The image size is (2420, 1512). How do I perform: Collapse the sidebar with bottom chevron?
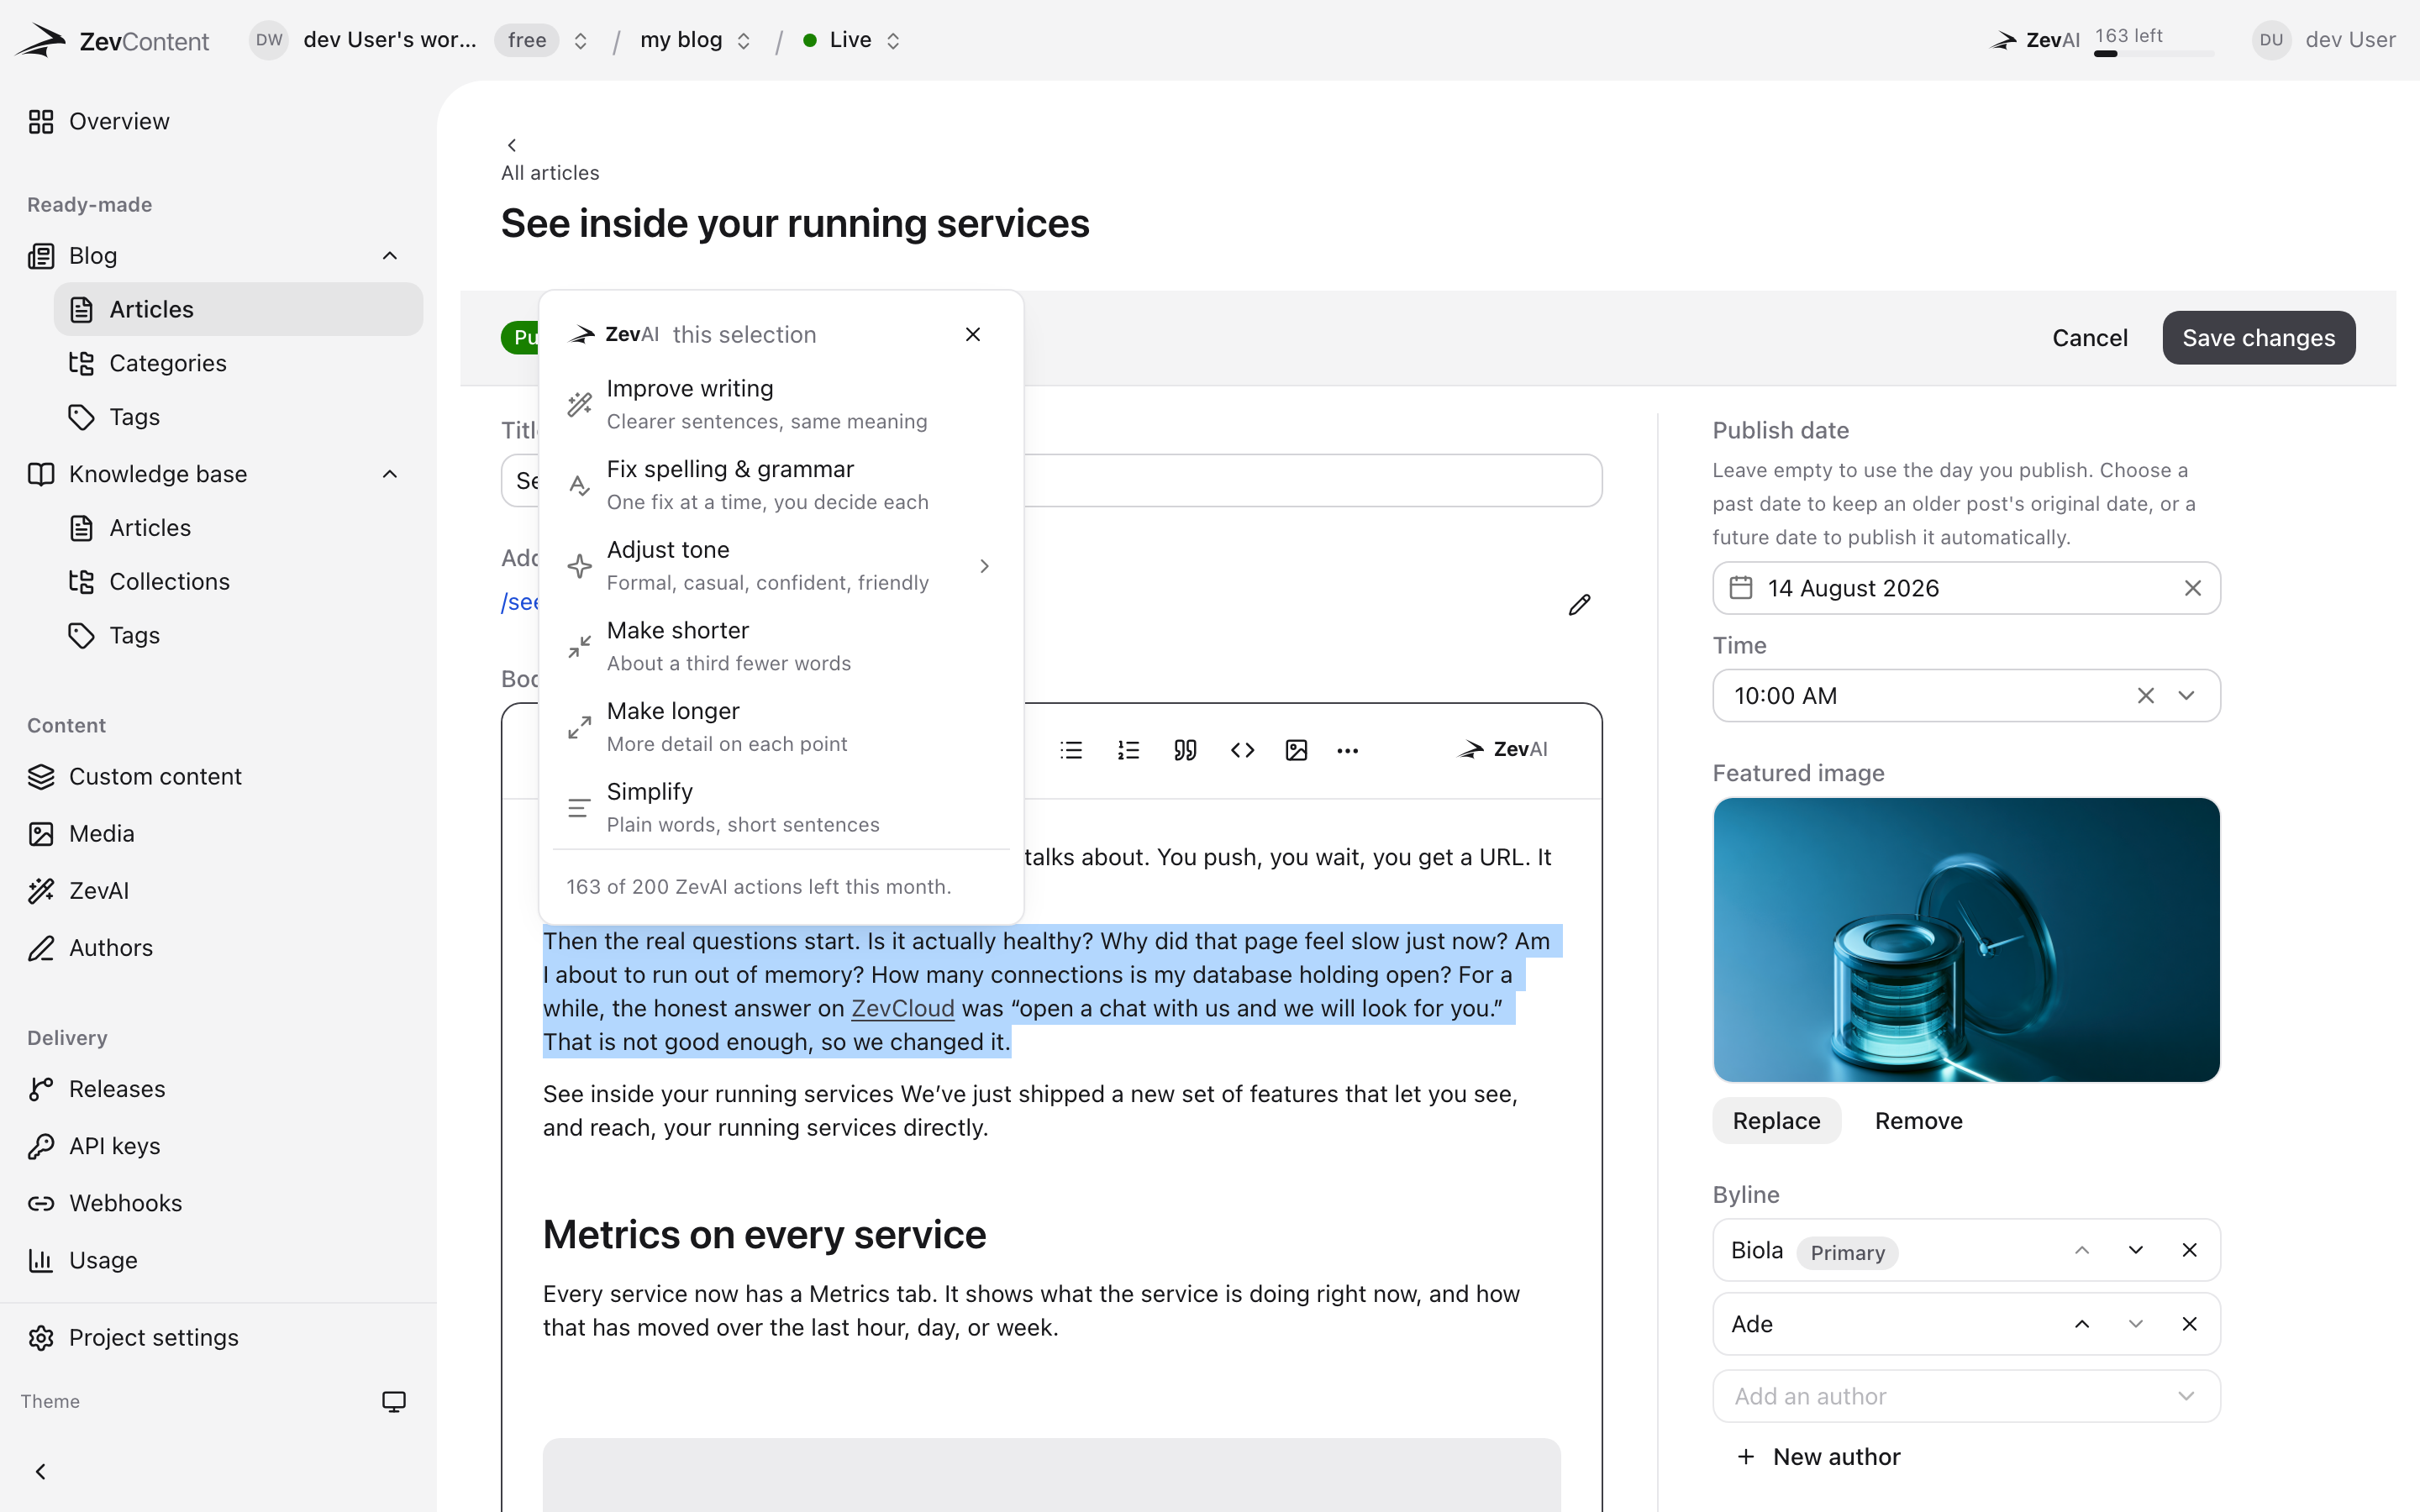[40, 1471]
